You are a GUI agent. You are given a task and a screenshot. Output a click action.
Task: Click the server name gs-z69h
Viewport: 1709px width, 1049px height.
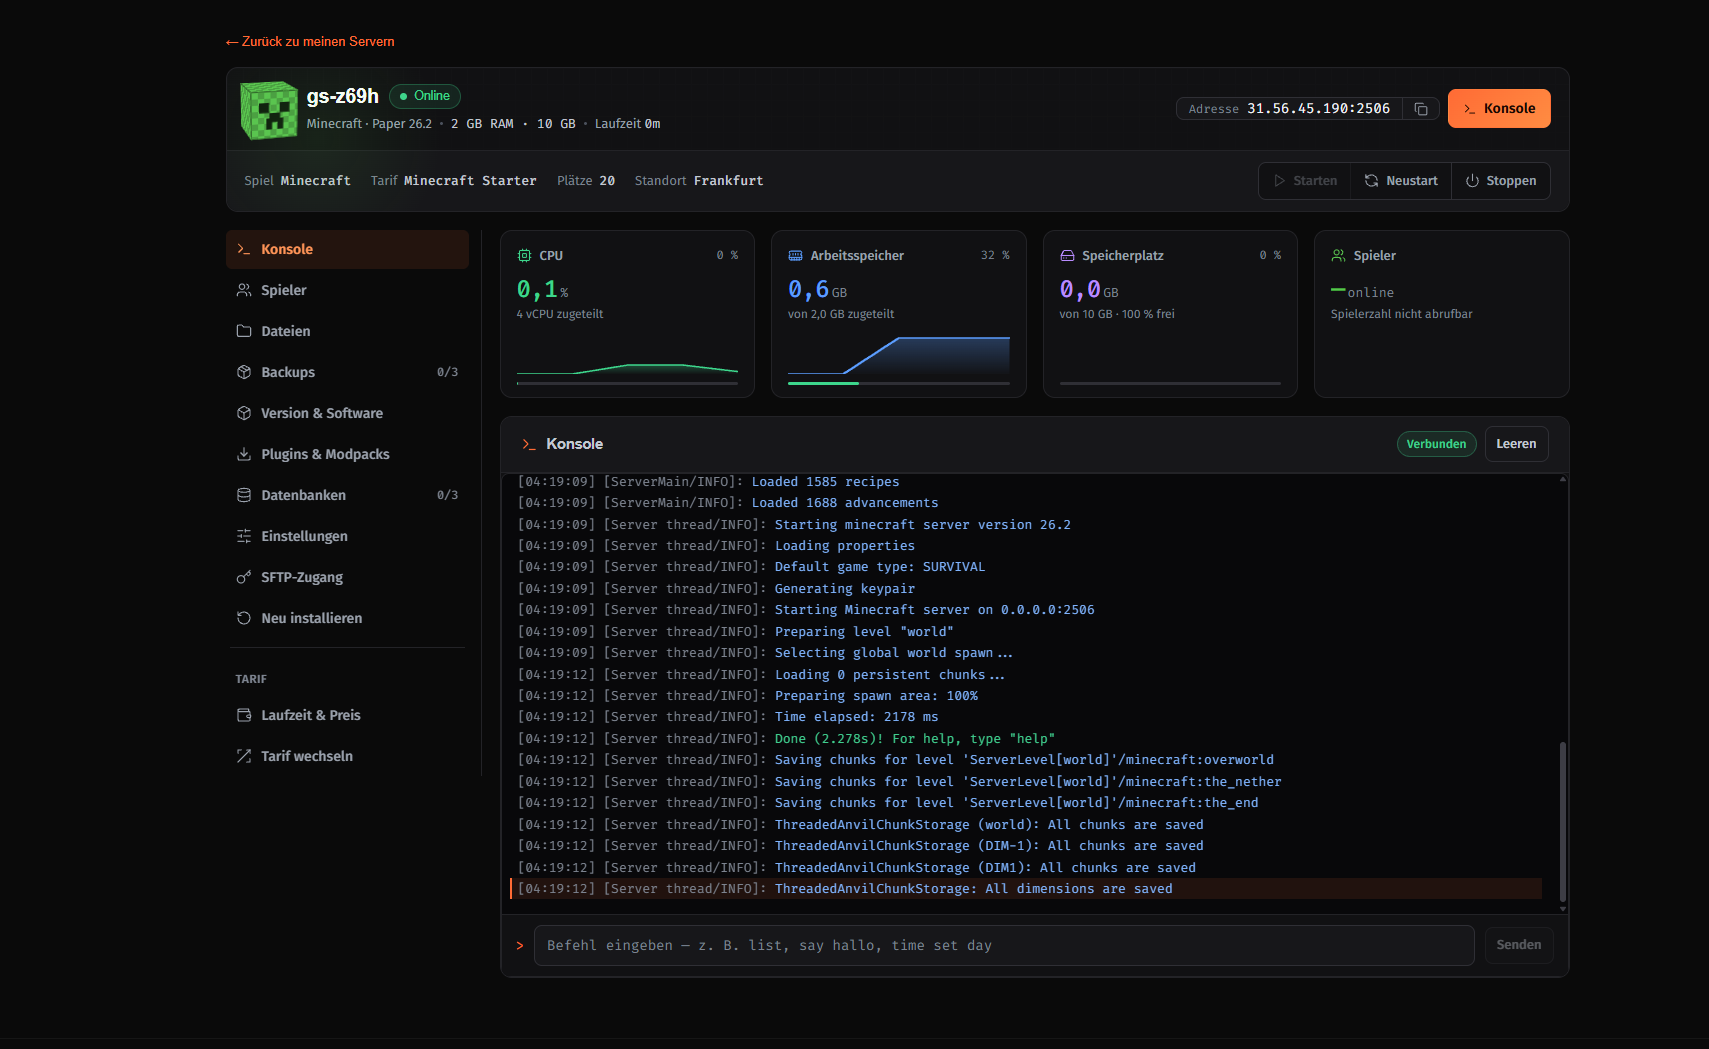coord(342,96)
